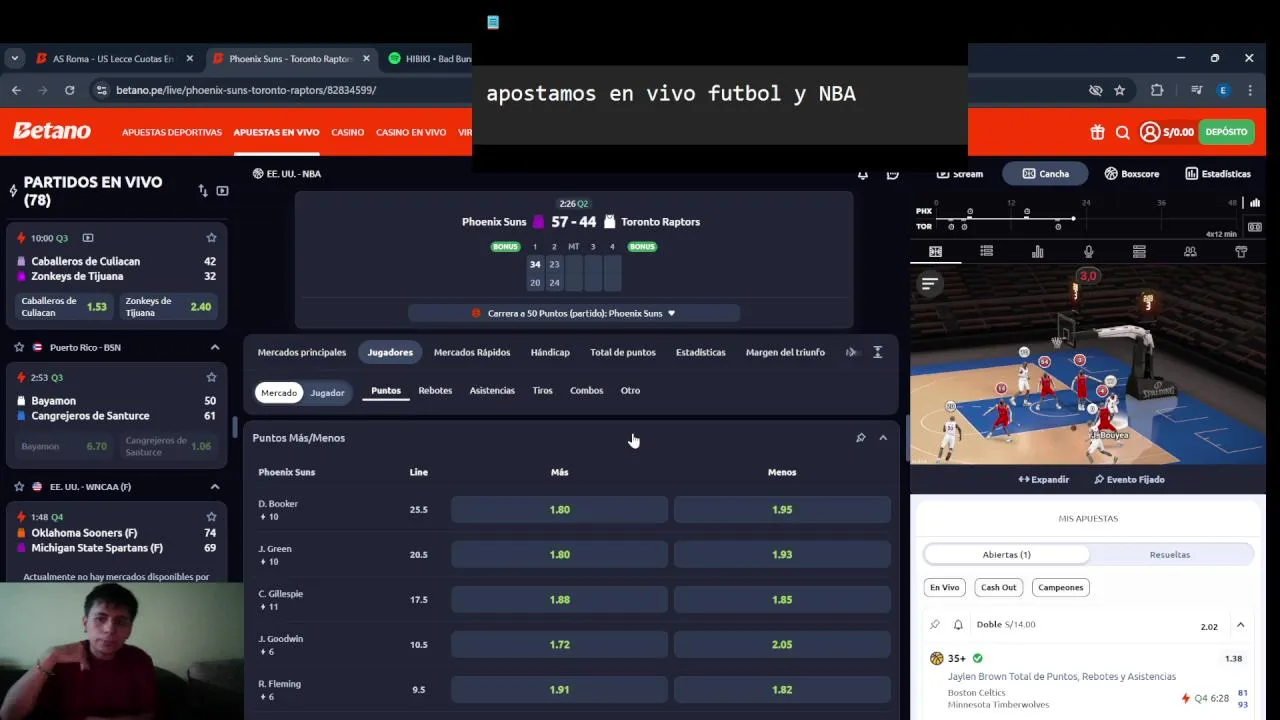Image resolution: width=1280 pixels, height=720 pixels.
Task: Select the Rebotes sub-tab
Action: [435, 391]
